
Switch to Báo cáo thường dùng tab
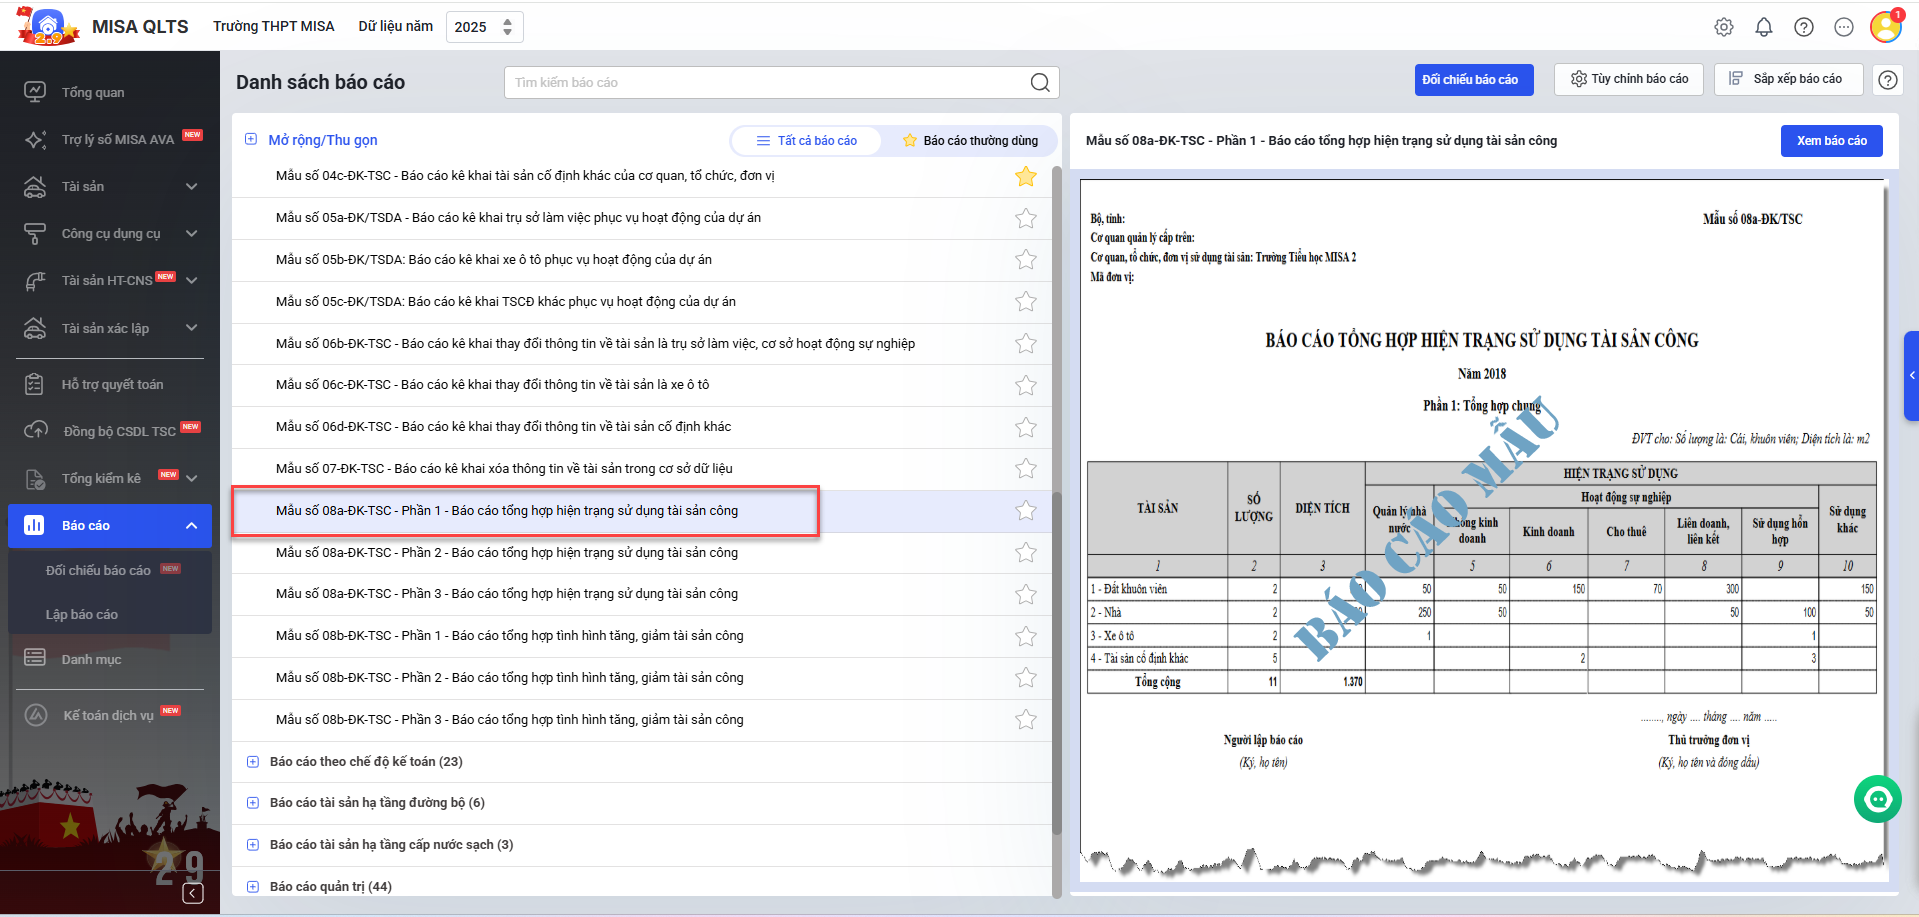[969, 141]
